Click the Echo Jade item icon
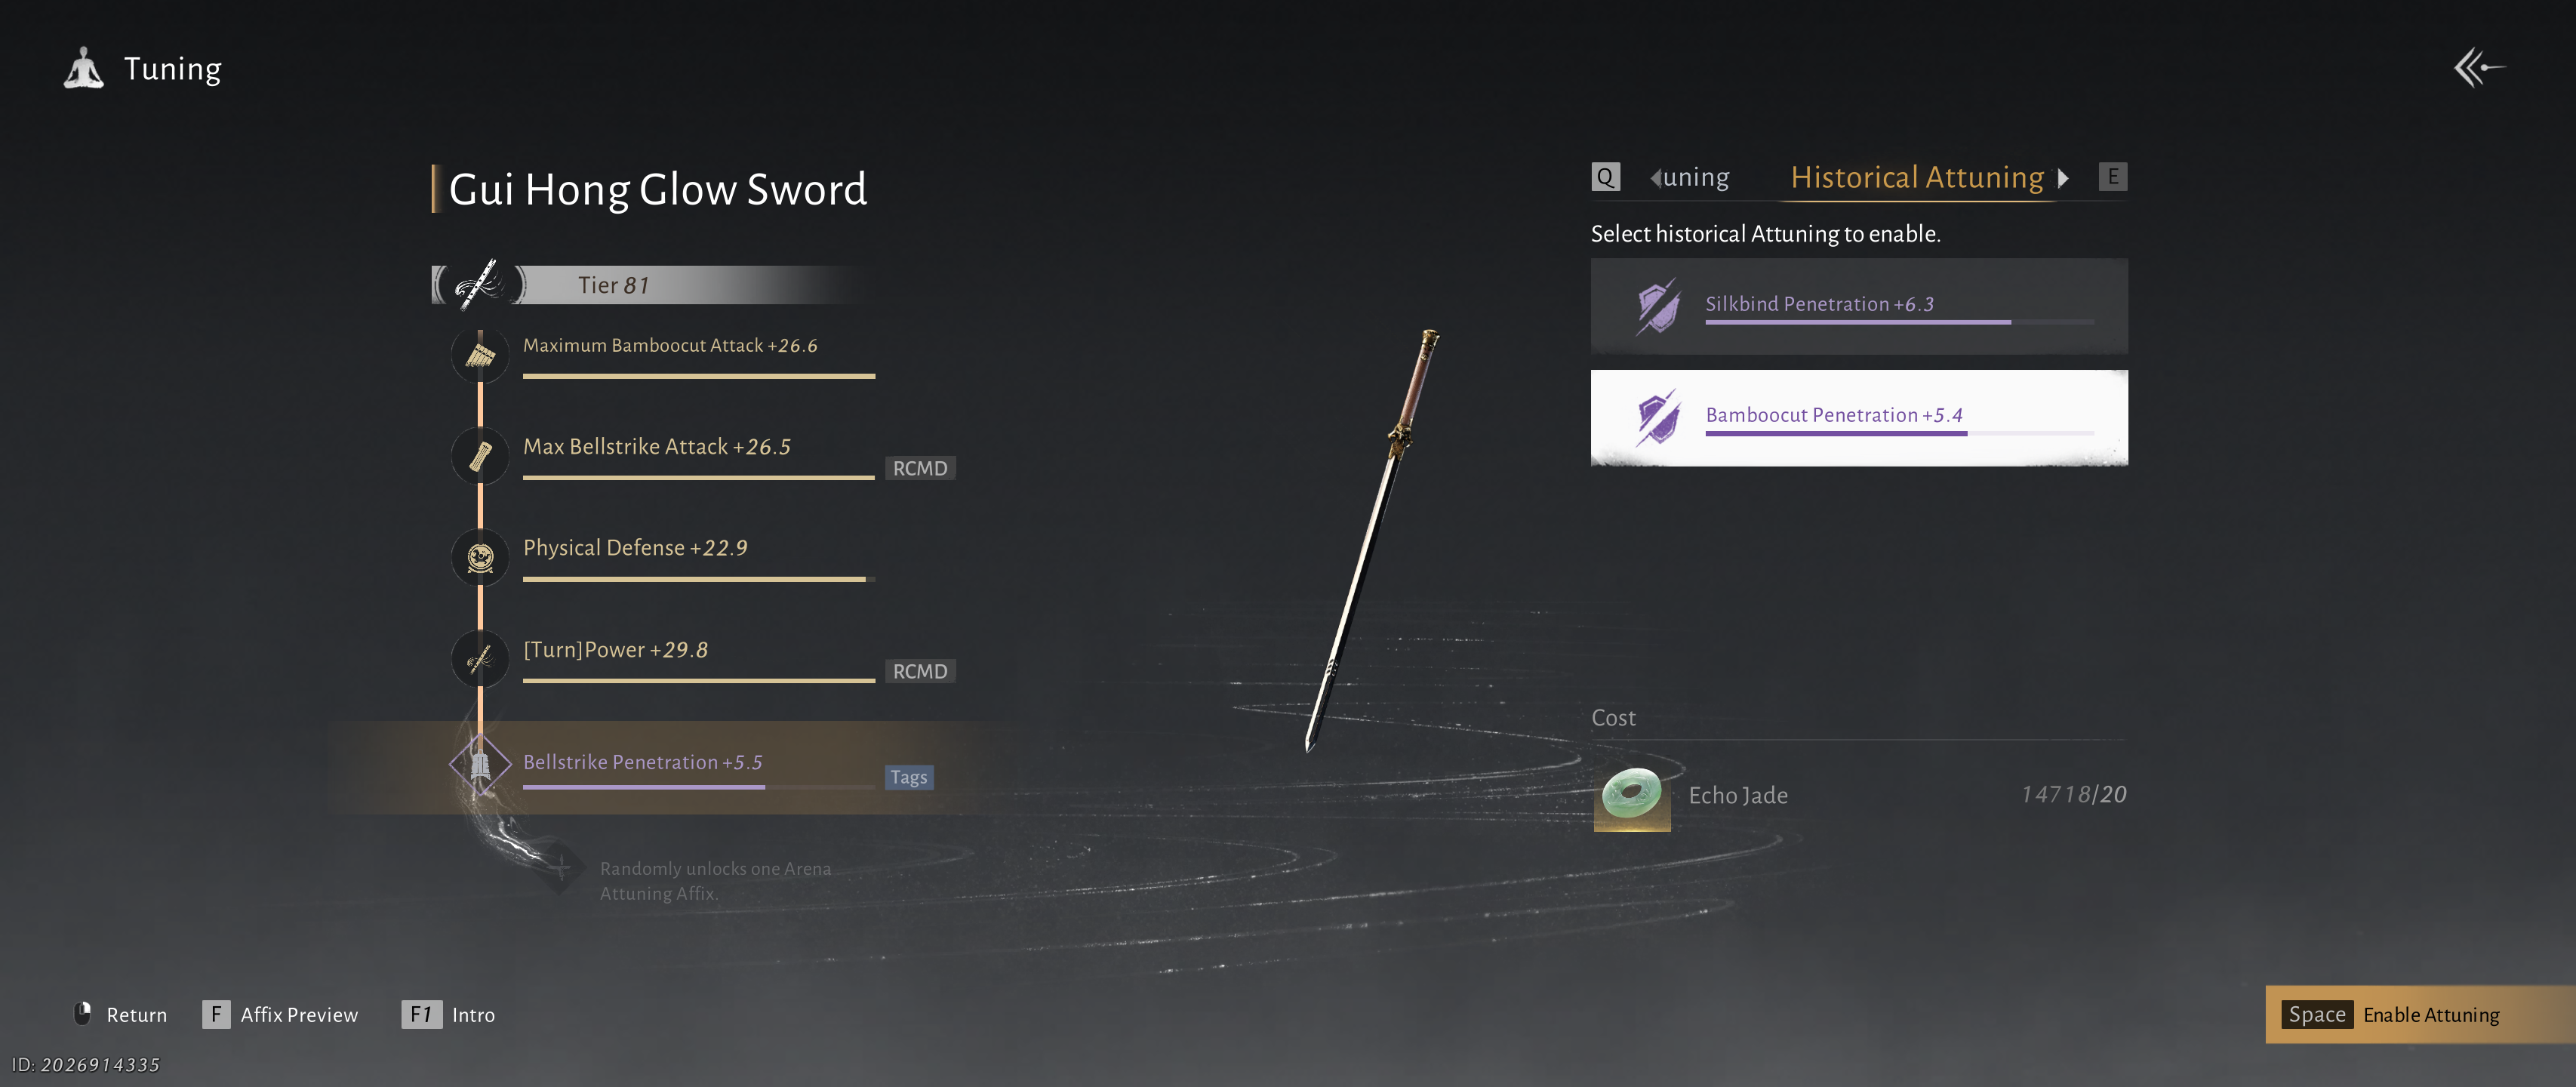This screenshot has width=2576, height=1087. tap(1631, 797)
